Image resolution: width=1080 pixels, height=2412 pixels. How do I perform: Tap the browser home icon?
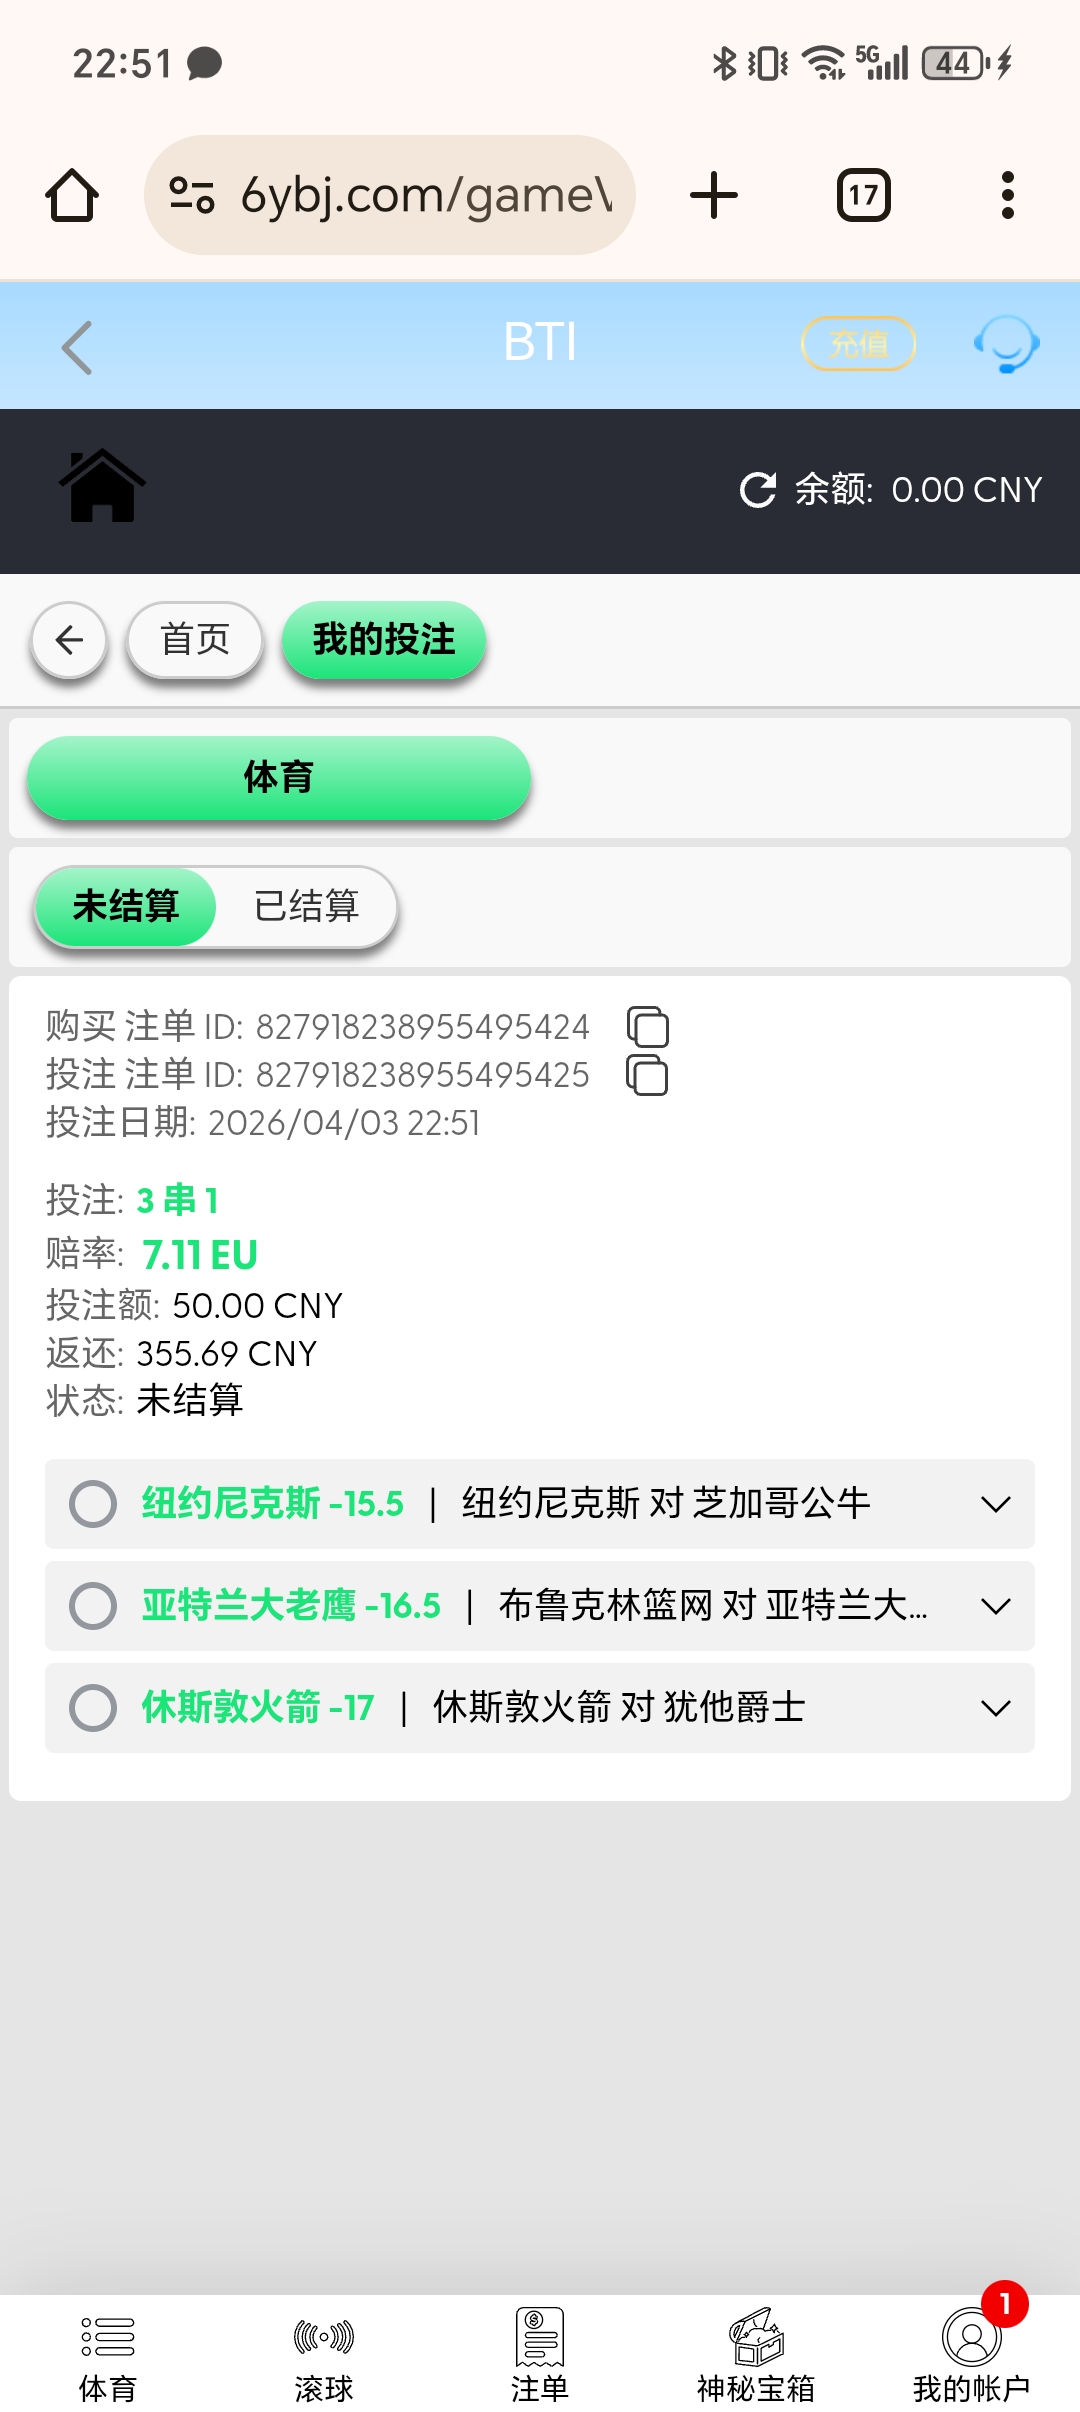tap(72, 195)
